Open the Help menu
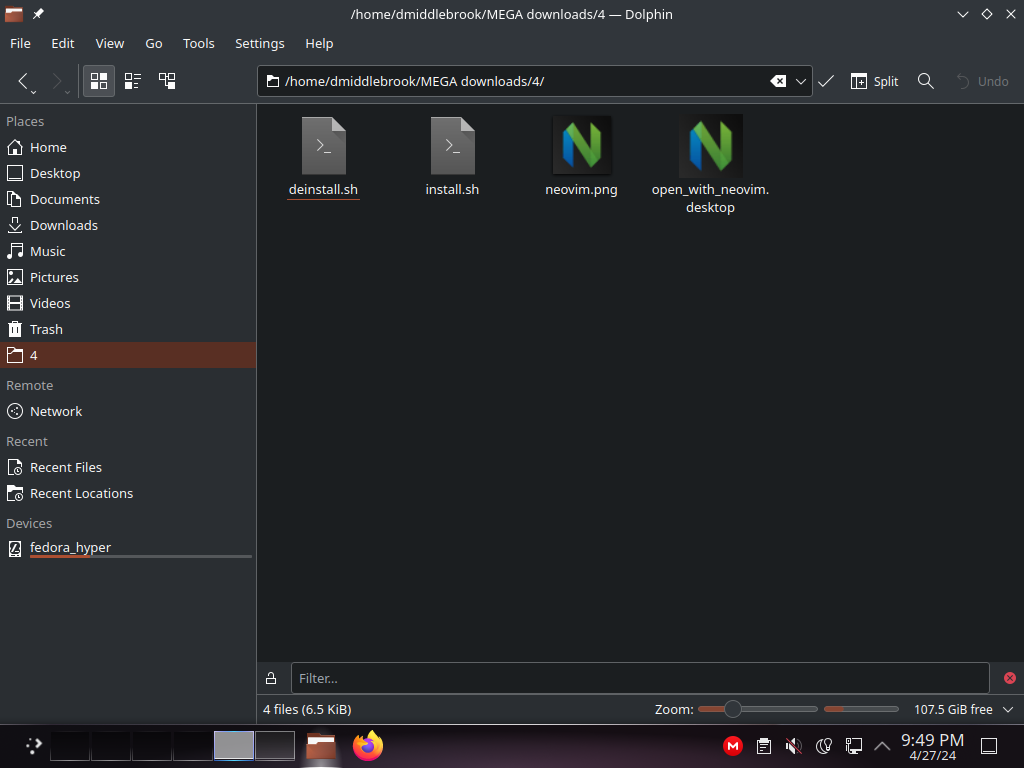Image resolution: width=1024 pixels, height=768 pixels. [319, 43]
